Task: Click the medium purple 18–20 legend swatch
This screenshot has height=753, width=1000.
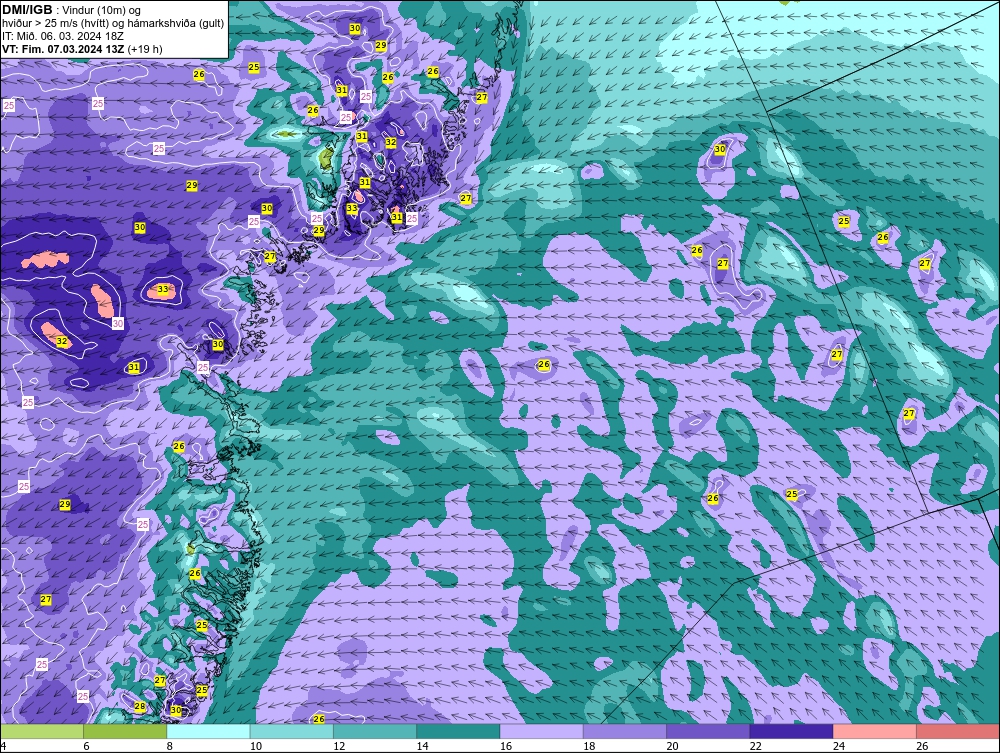Action: 624,731
